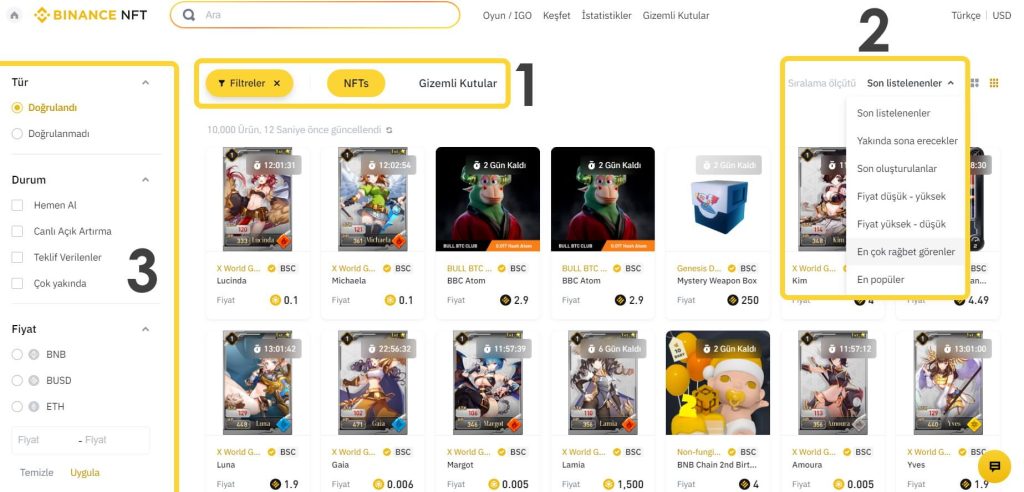Select the Doğrulanmadı radio option
Image resolution: width=1024 pixels, height=492 pixels.
[x=17, y=133]
